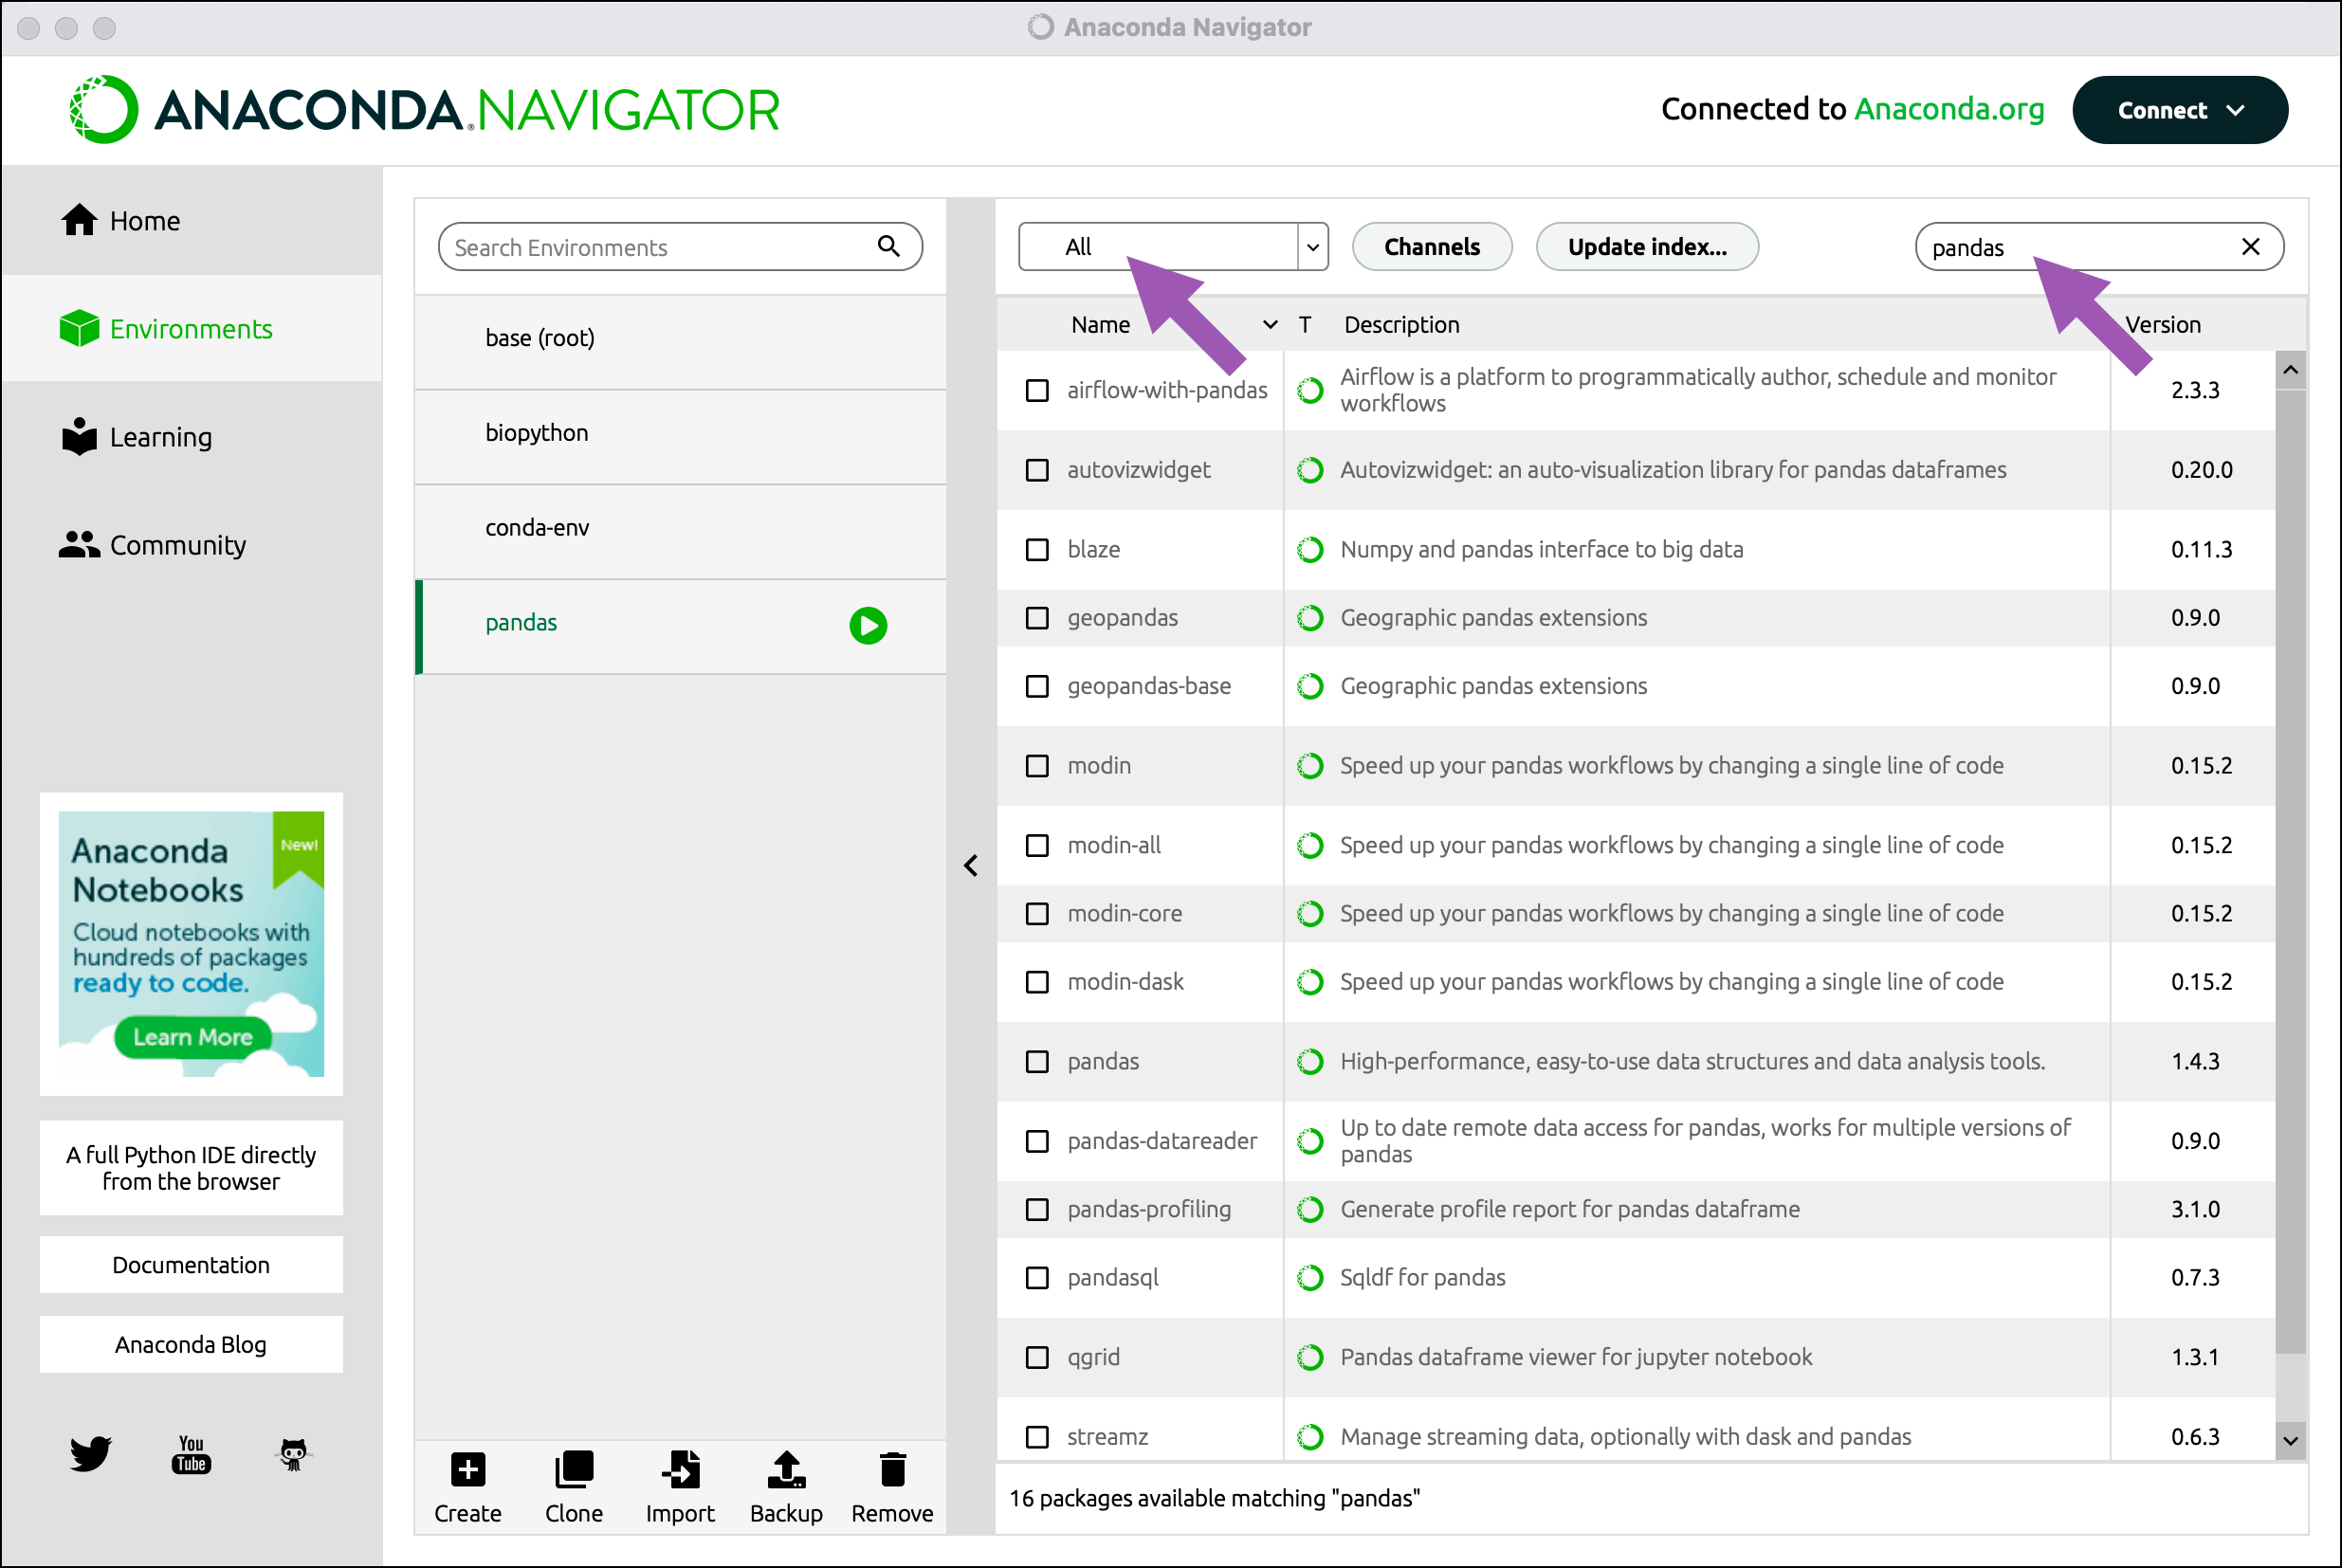Open the Twitter bird icon link
2342x1568 pixels.
click(90, 1453)
